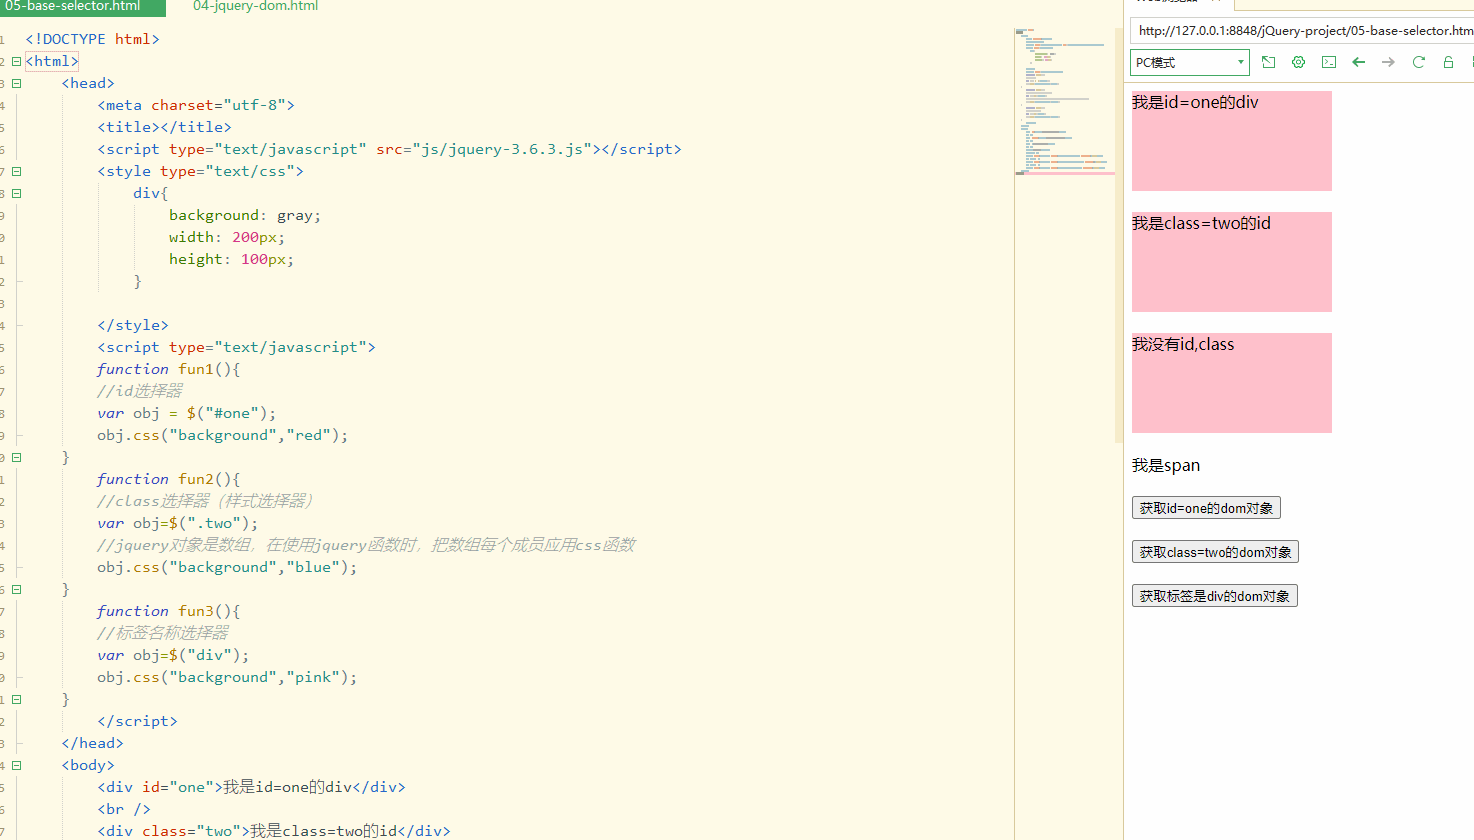This screenshot has width=1474, height=840.
Task: Click the 获取class=two的dom对象 button
Action: pos(1215,552)
